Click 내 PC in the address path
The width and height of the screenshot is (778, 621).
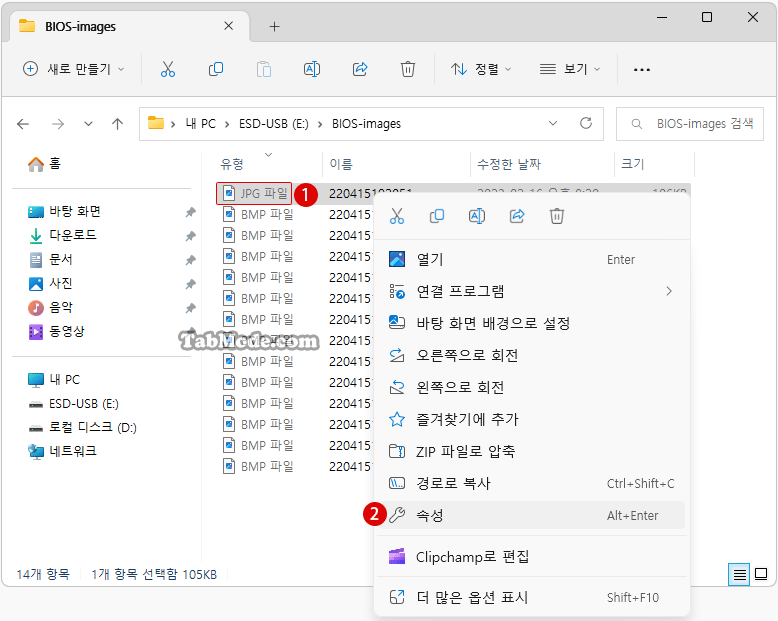pos(200,124)
